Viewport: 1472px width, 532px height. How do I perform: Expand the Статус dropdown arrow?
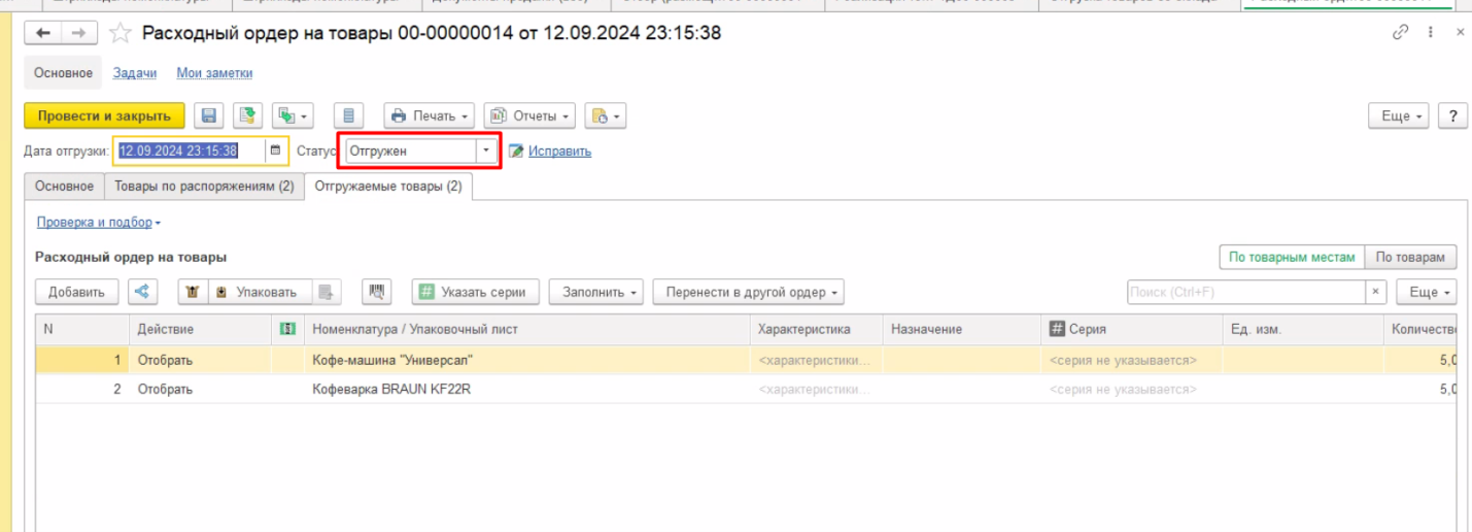(x=486, y=151)
